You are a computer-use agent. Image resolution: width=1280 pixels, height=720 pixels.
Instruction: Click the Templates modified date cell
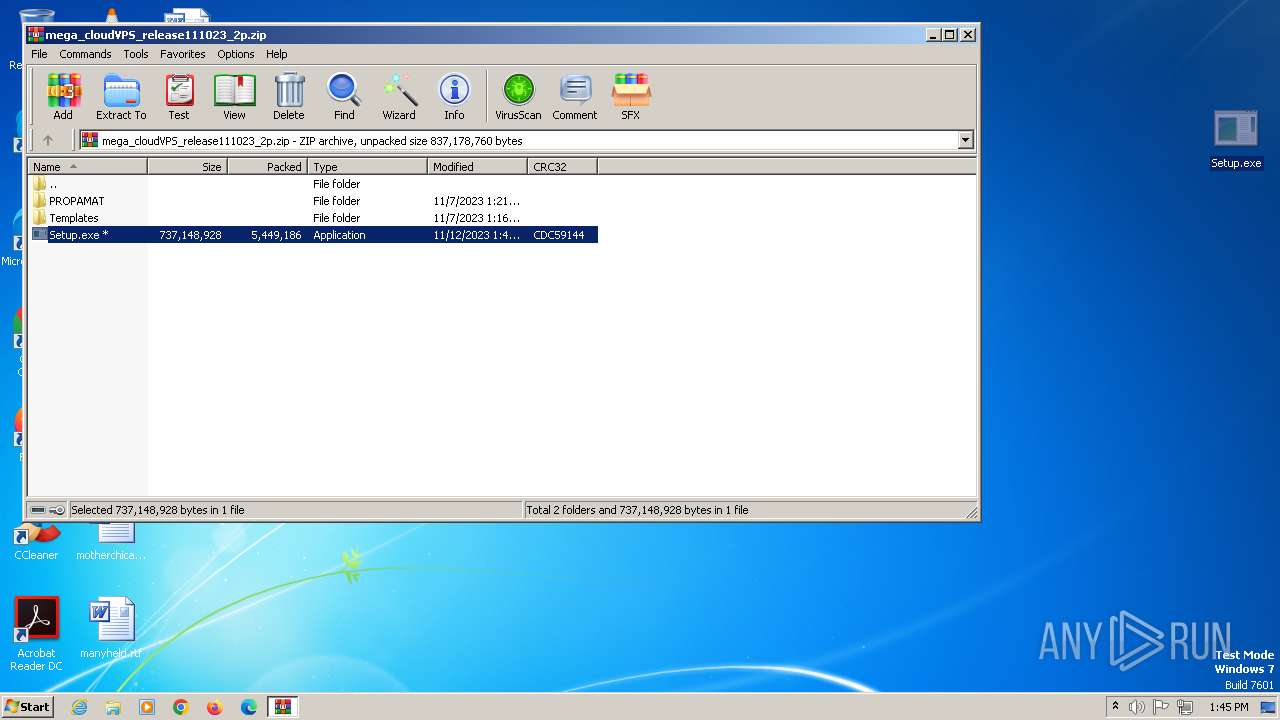pos(477,218)
